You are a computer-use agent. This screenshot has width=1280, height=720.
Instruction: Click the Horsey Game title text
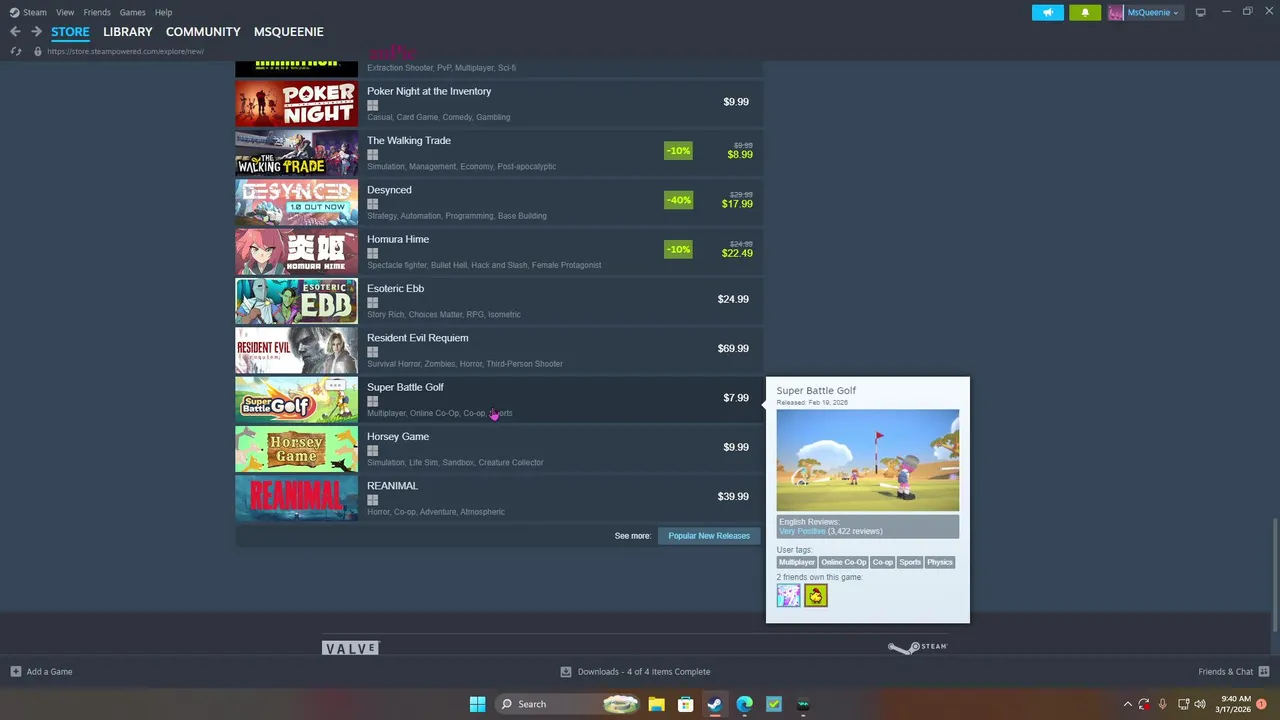click(x=398, y=436)
